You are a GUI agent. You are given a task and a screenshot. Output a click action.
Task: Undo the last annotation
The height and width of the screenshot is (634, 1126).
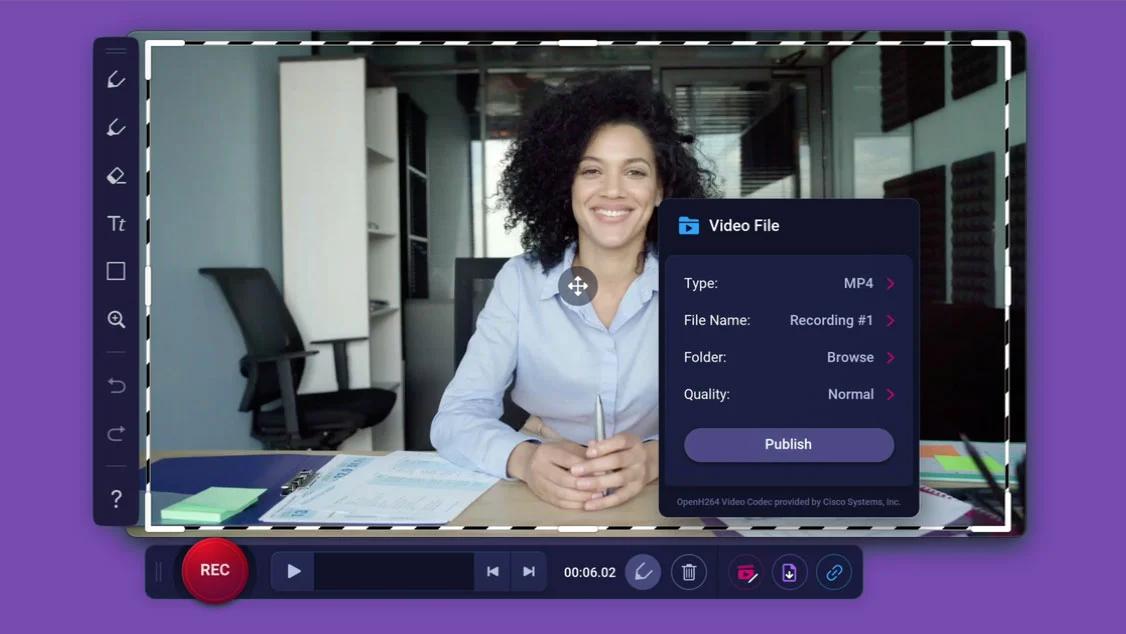(116, 386)
